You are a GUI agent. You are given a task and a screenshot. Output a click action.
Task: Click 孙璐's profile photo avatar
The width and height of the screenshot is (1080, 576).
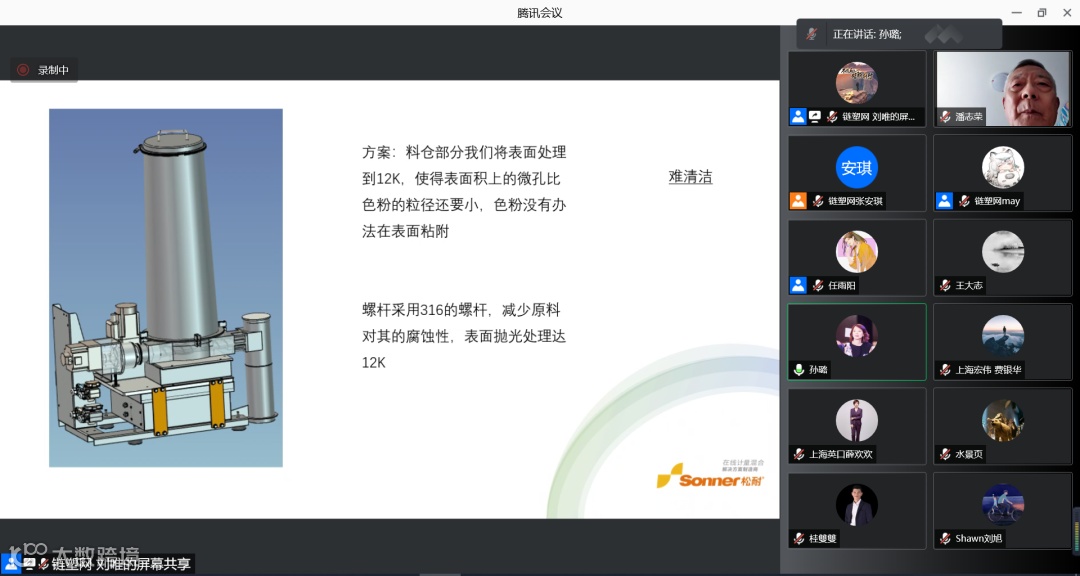pos(857,336)
